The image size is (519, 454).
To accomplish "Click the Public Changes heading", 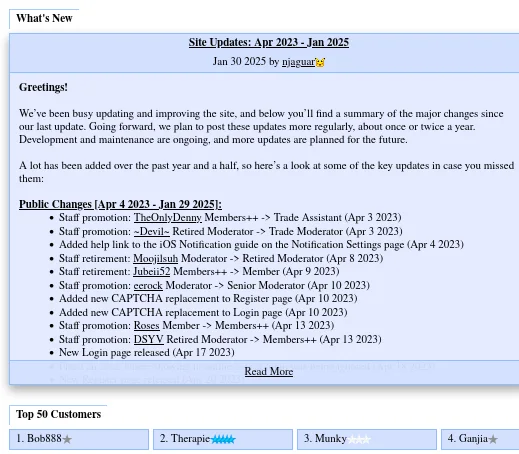I will [x=120, y=204].
